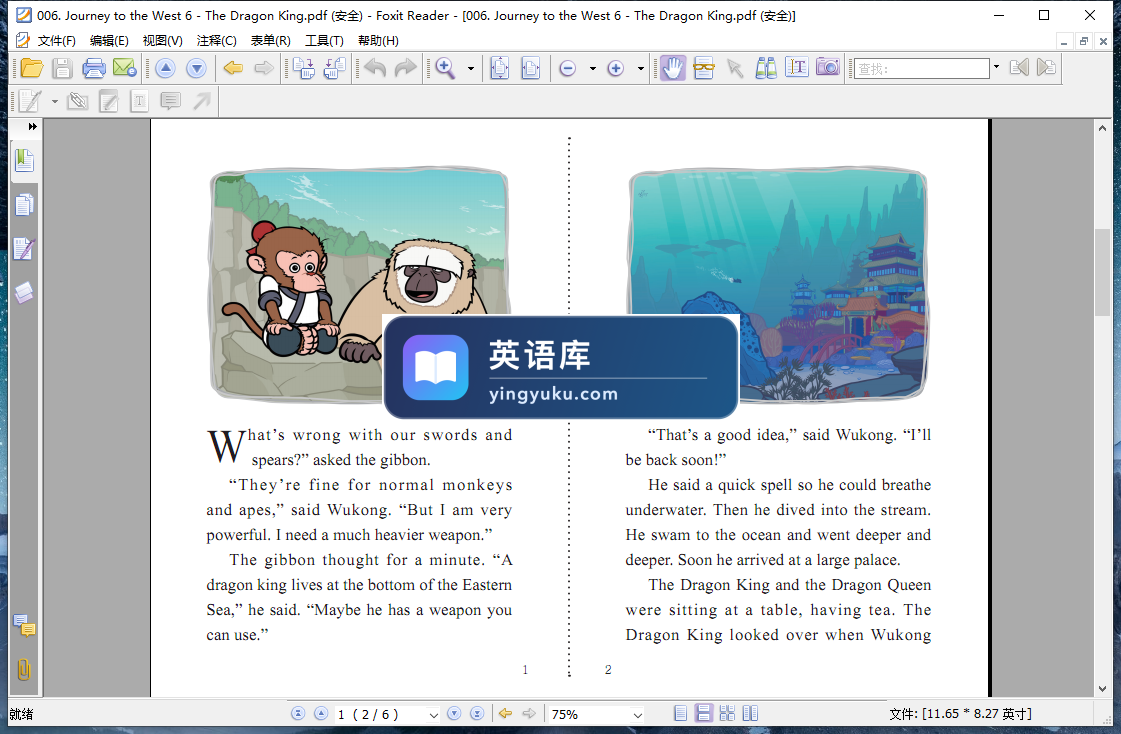Open the search options dropdown arrow
Screen dimensions: 1121x734
point(997,68)
